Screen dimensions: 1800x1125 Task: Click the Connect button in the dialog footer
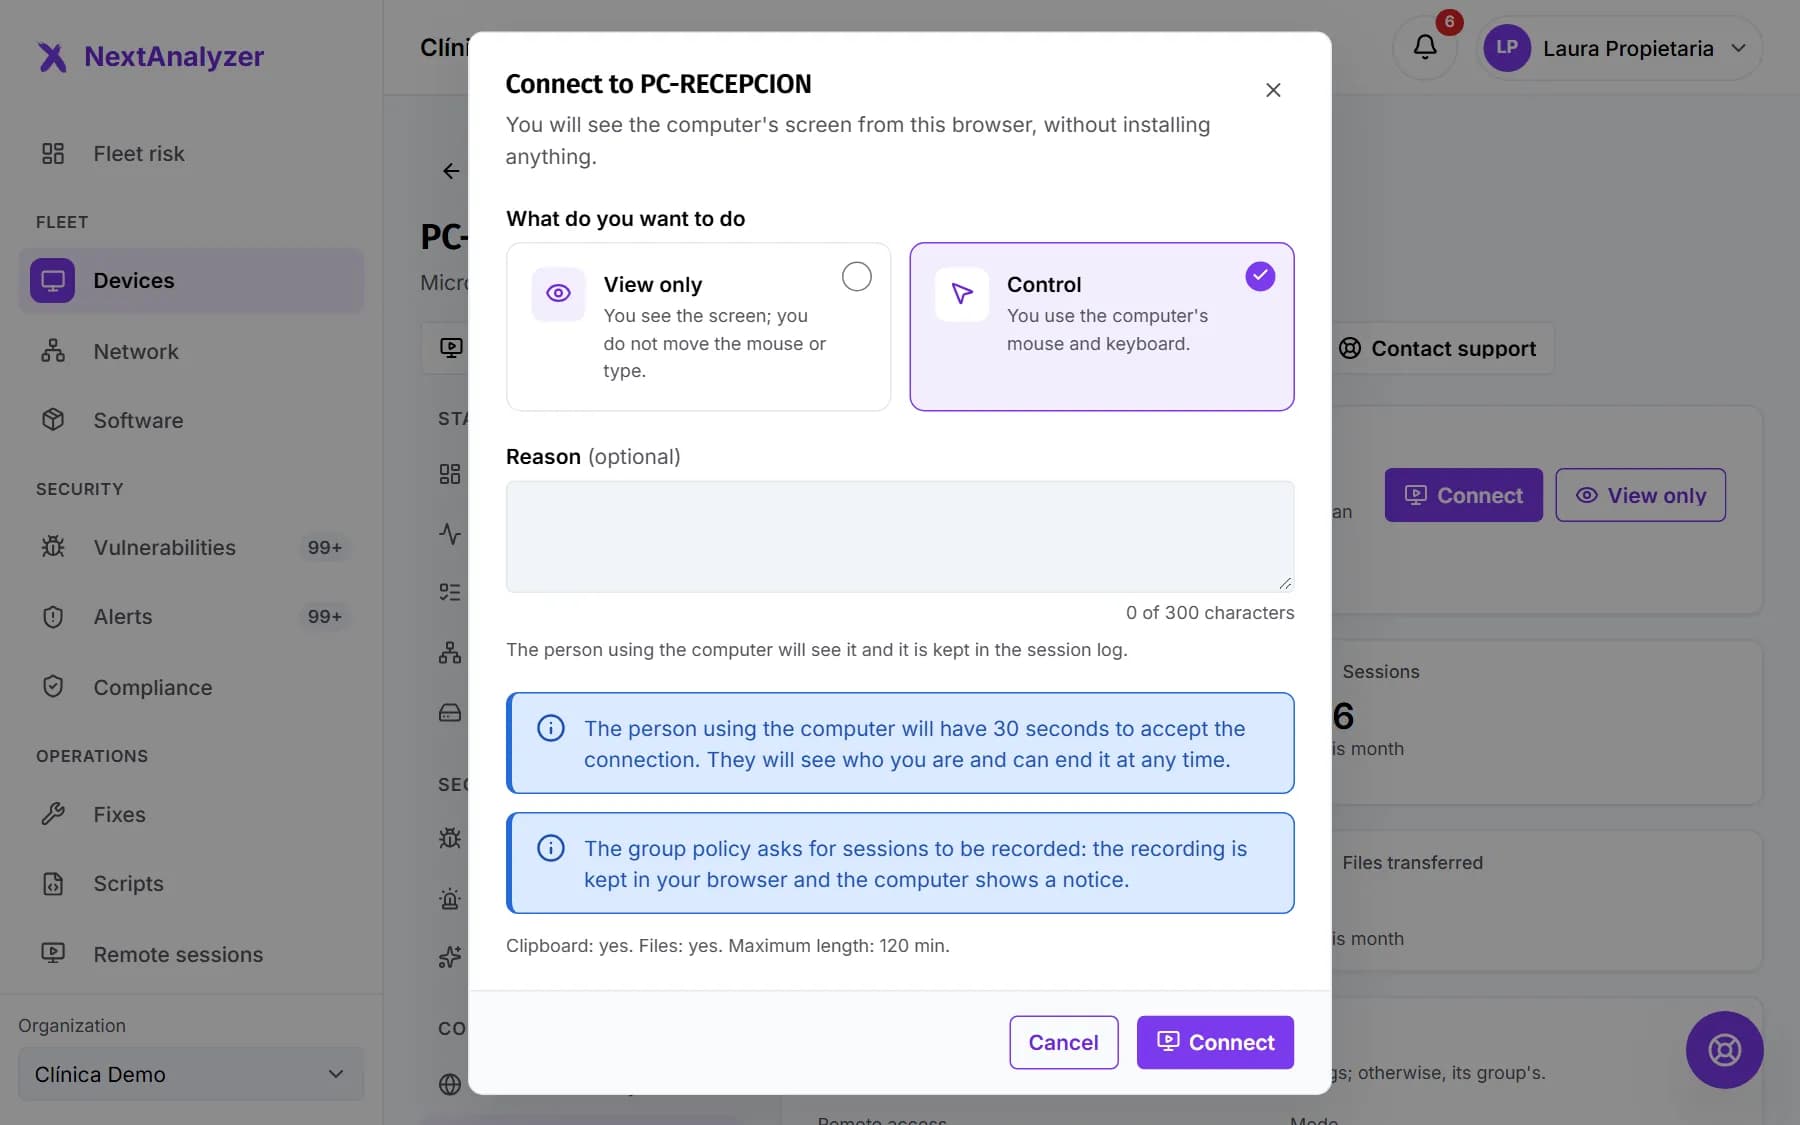(x=1215, y=1042)
